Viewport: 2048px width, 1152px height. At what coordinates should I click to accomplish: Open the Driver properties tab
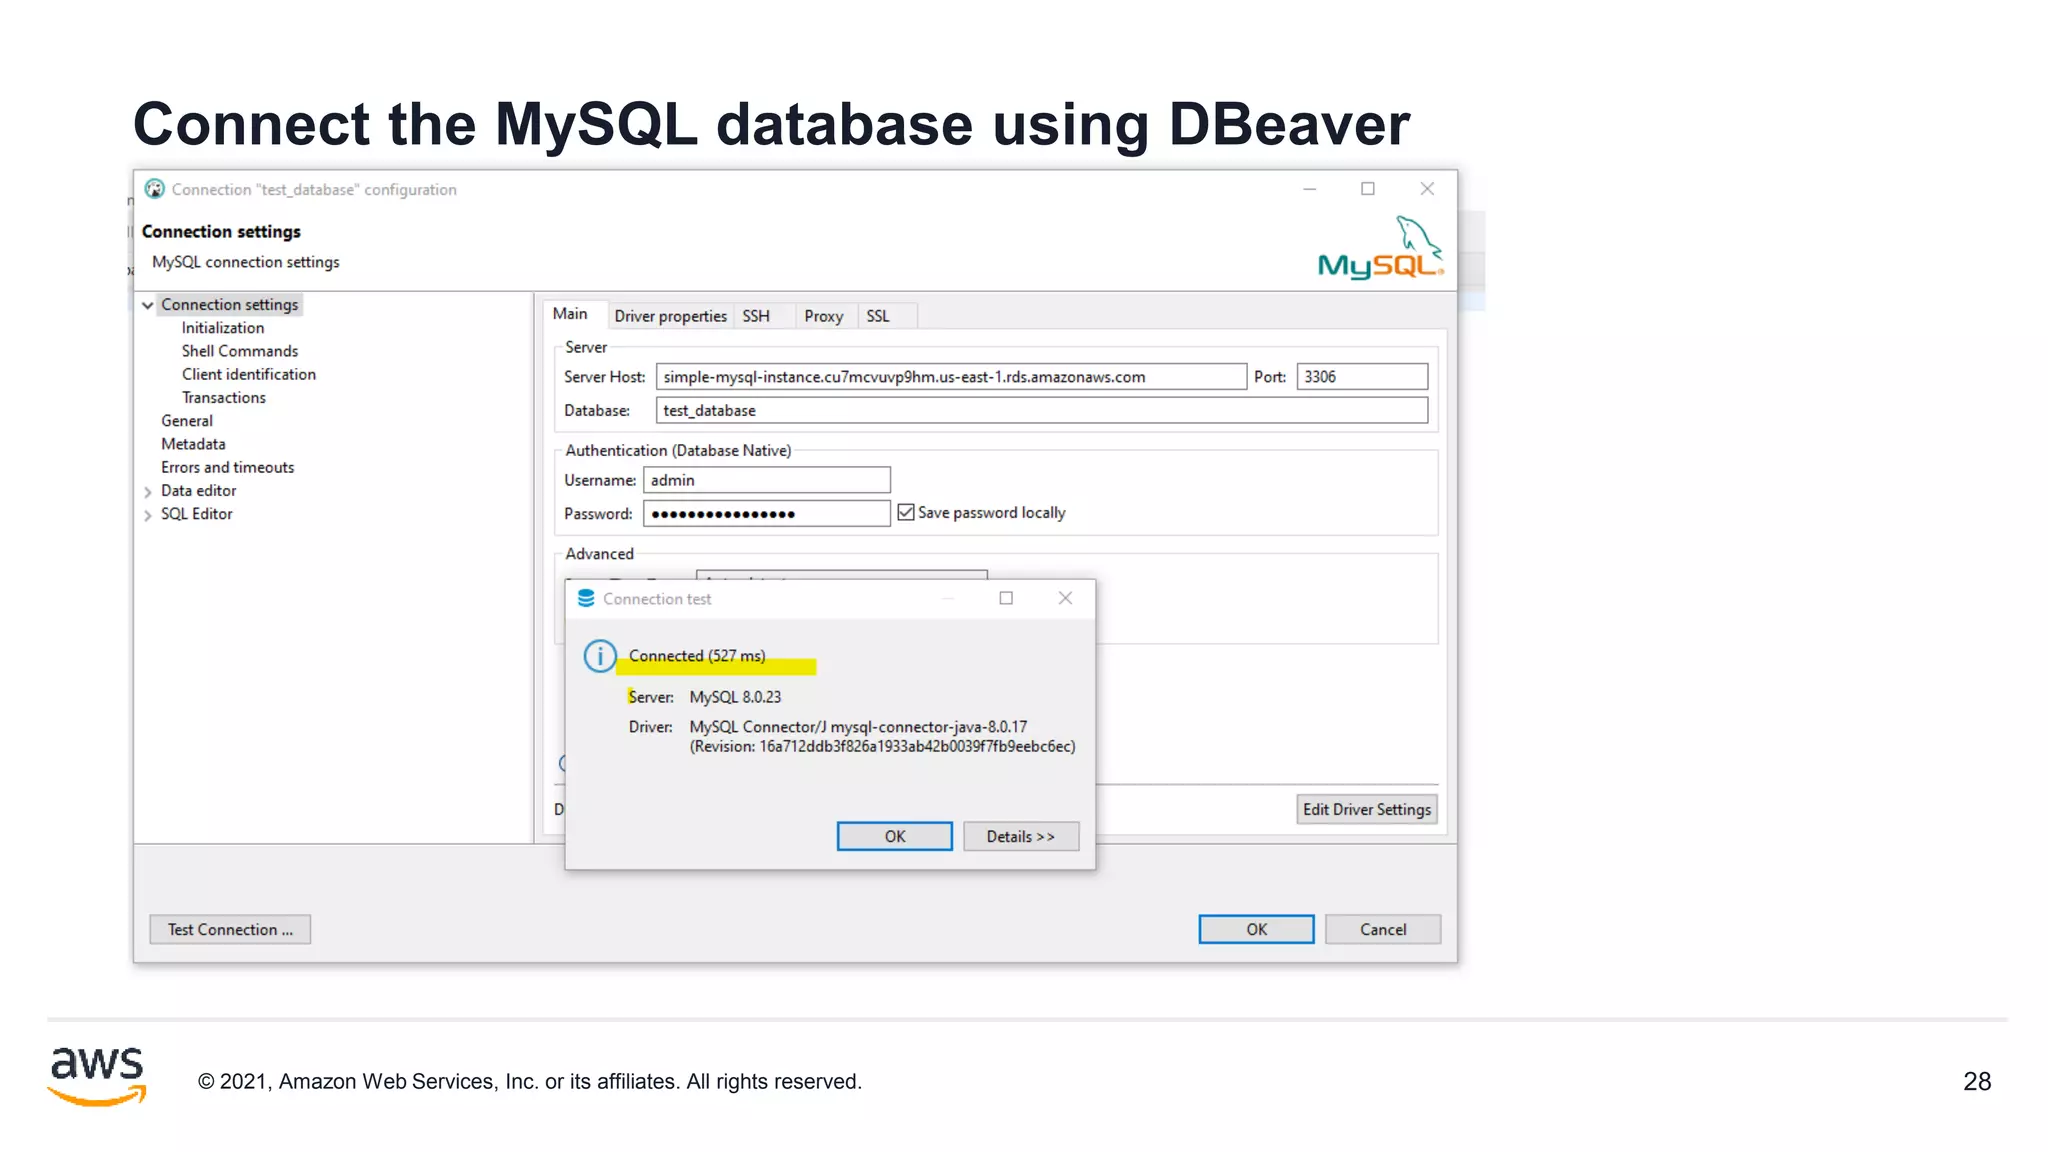point(670,316)
